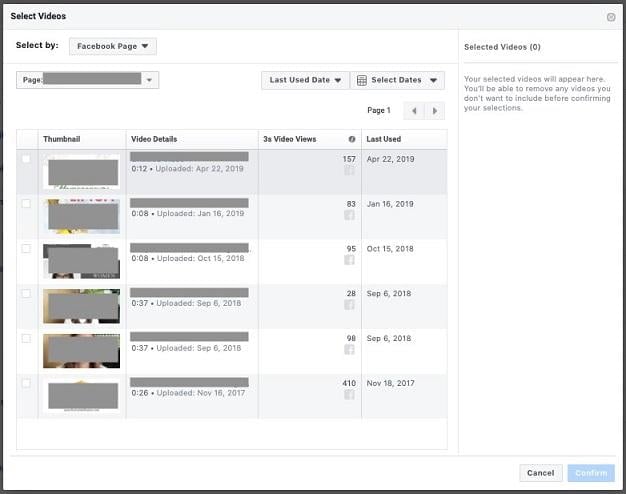Image resolution: width=626 pixels, height=494 pixels.
Task: Click '0:12 • Uploaded: Apr 22, 2019' details
Action: 187,169
